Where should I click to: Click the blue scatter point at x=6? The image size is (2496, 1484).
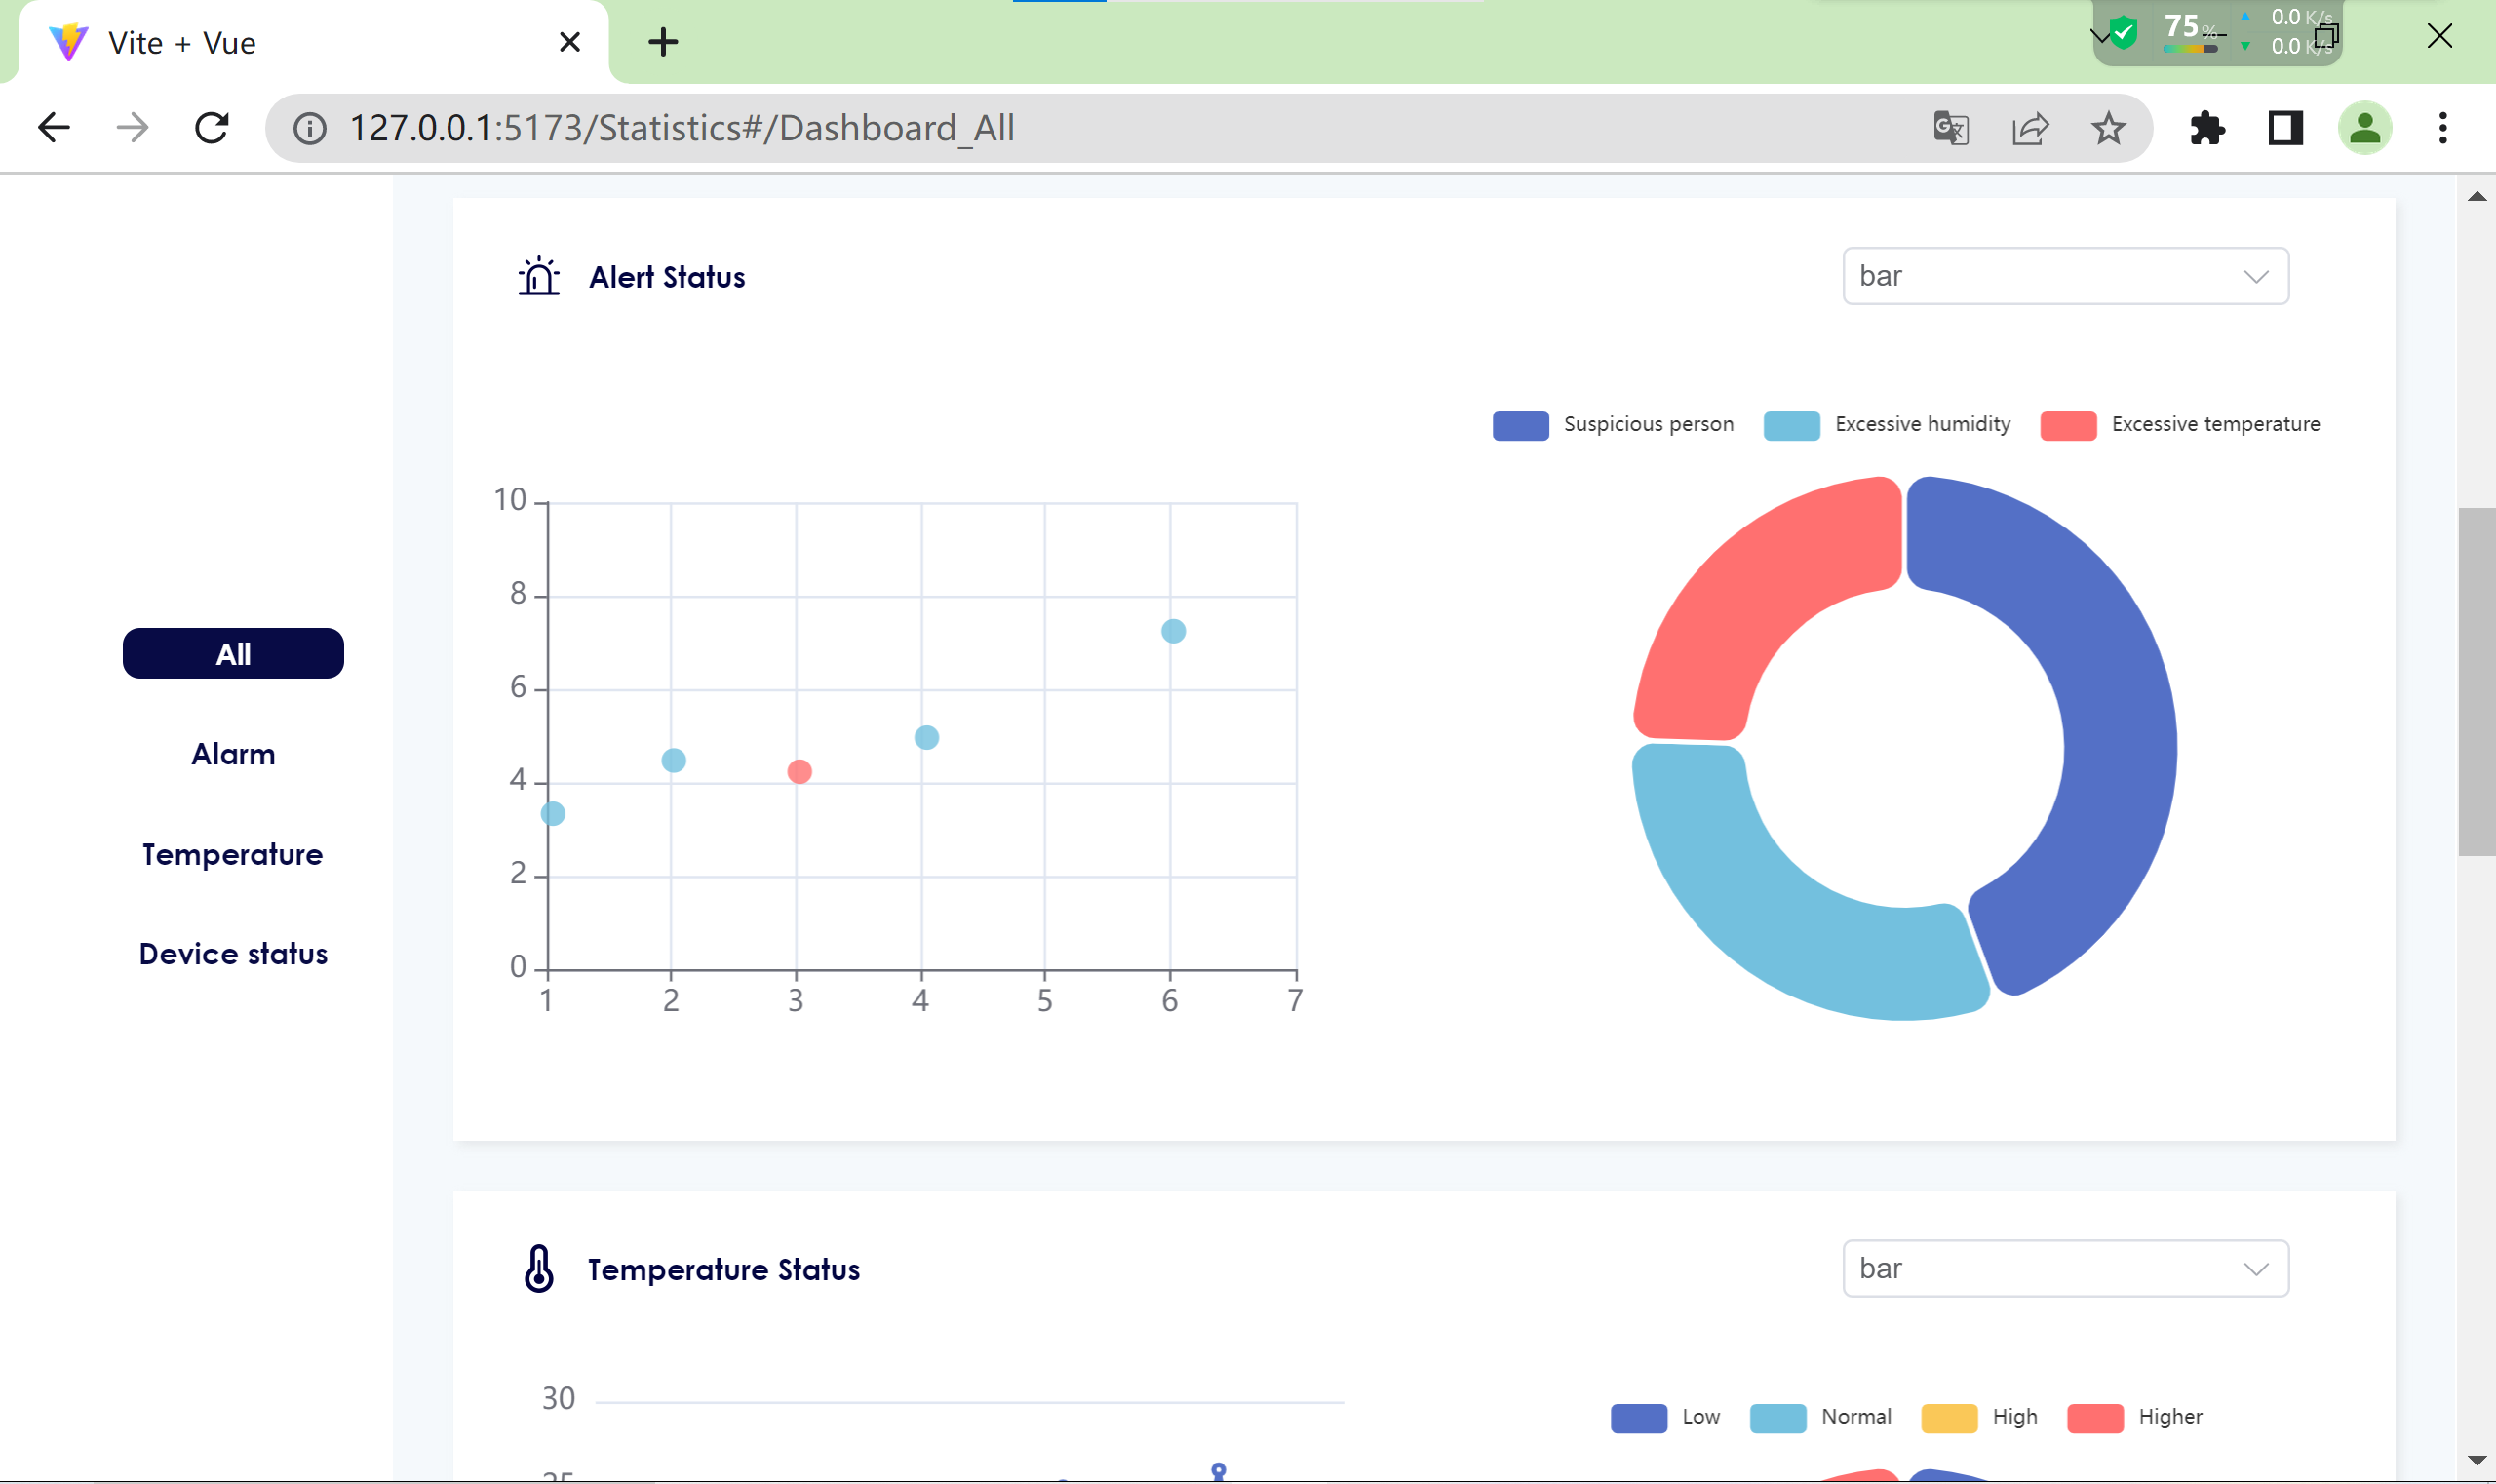click(x=1173, y=631)
